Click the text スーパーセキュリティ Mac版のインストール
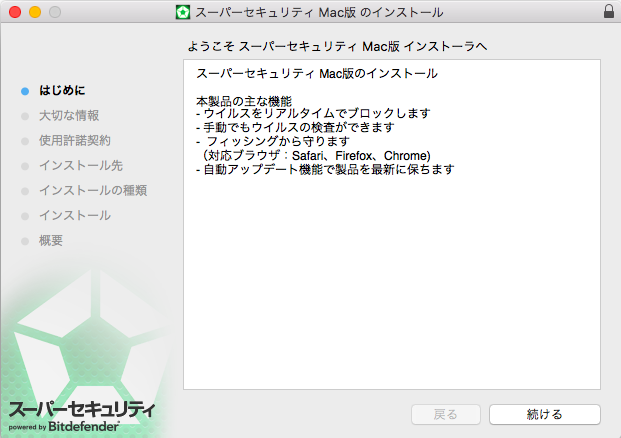 317,73
